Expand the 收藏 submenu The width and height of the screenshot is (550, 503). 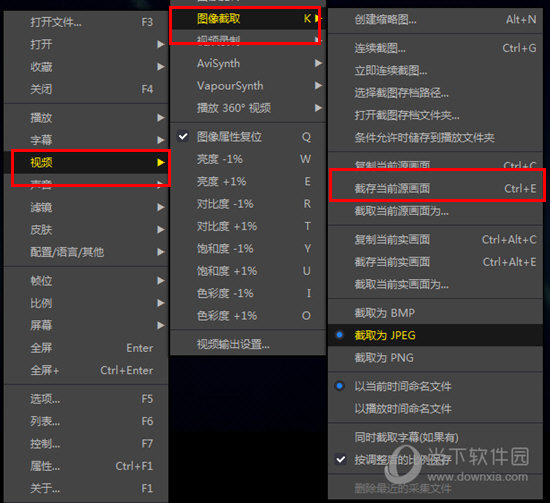click(86, 67)
